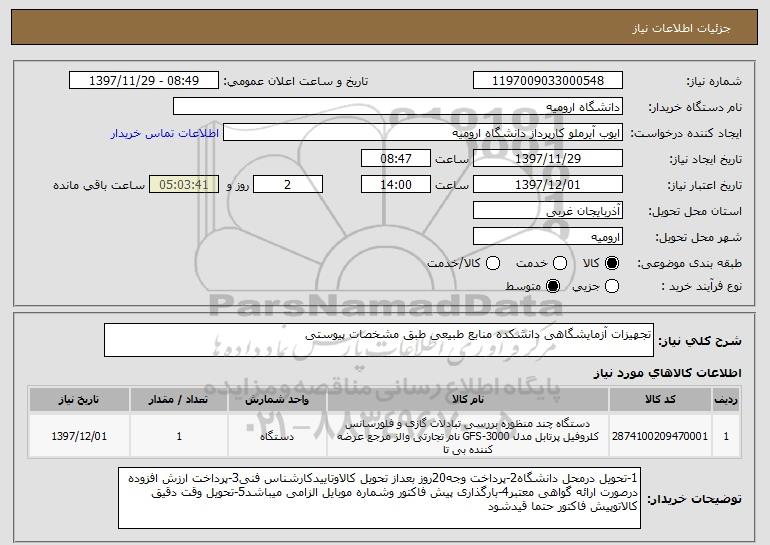The height and width of the screenshot is (545, 770).
Task: Click the creation time field 08:47
Action: (x=396, y=159)
